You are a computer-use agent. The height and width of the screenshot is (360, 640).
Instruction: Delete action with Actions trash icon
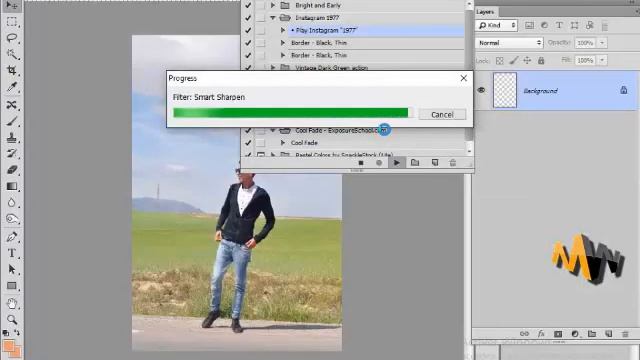point(453,162)
